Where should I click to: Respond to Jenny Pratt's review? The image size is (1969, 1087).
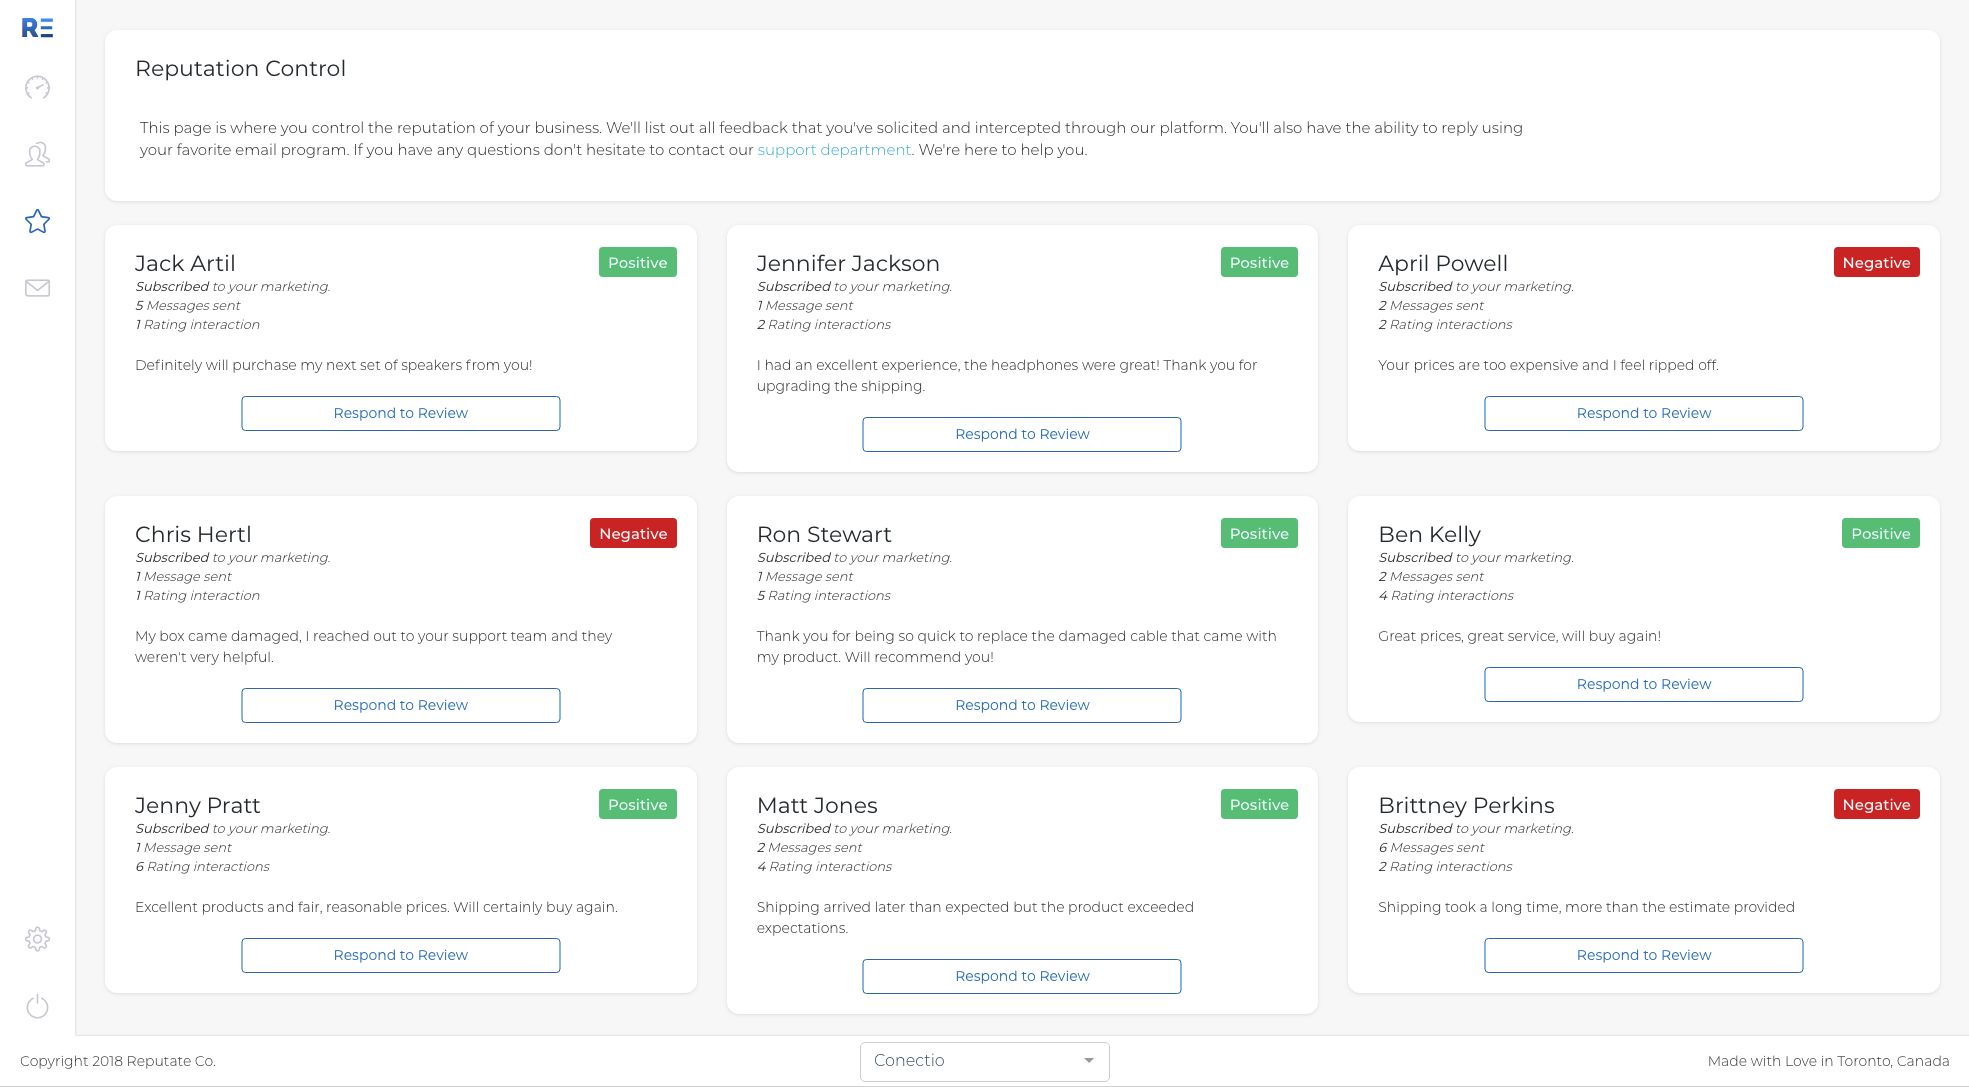pyautogui.click(x=400, y=955)
